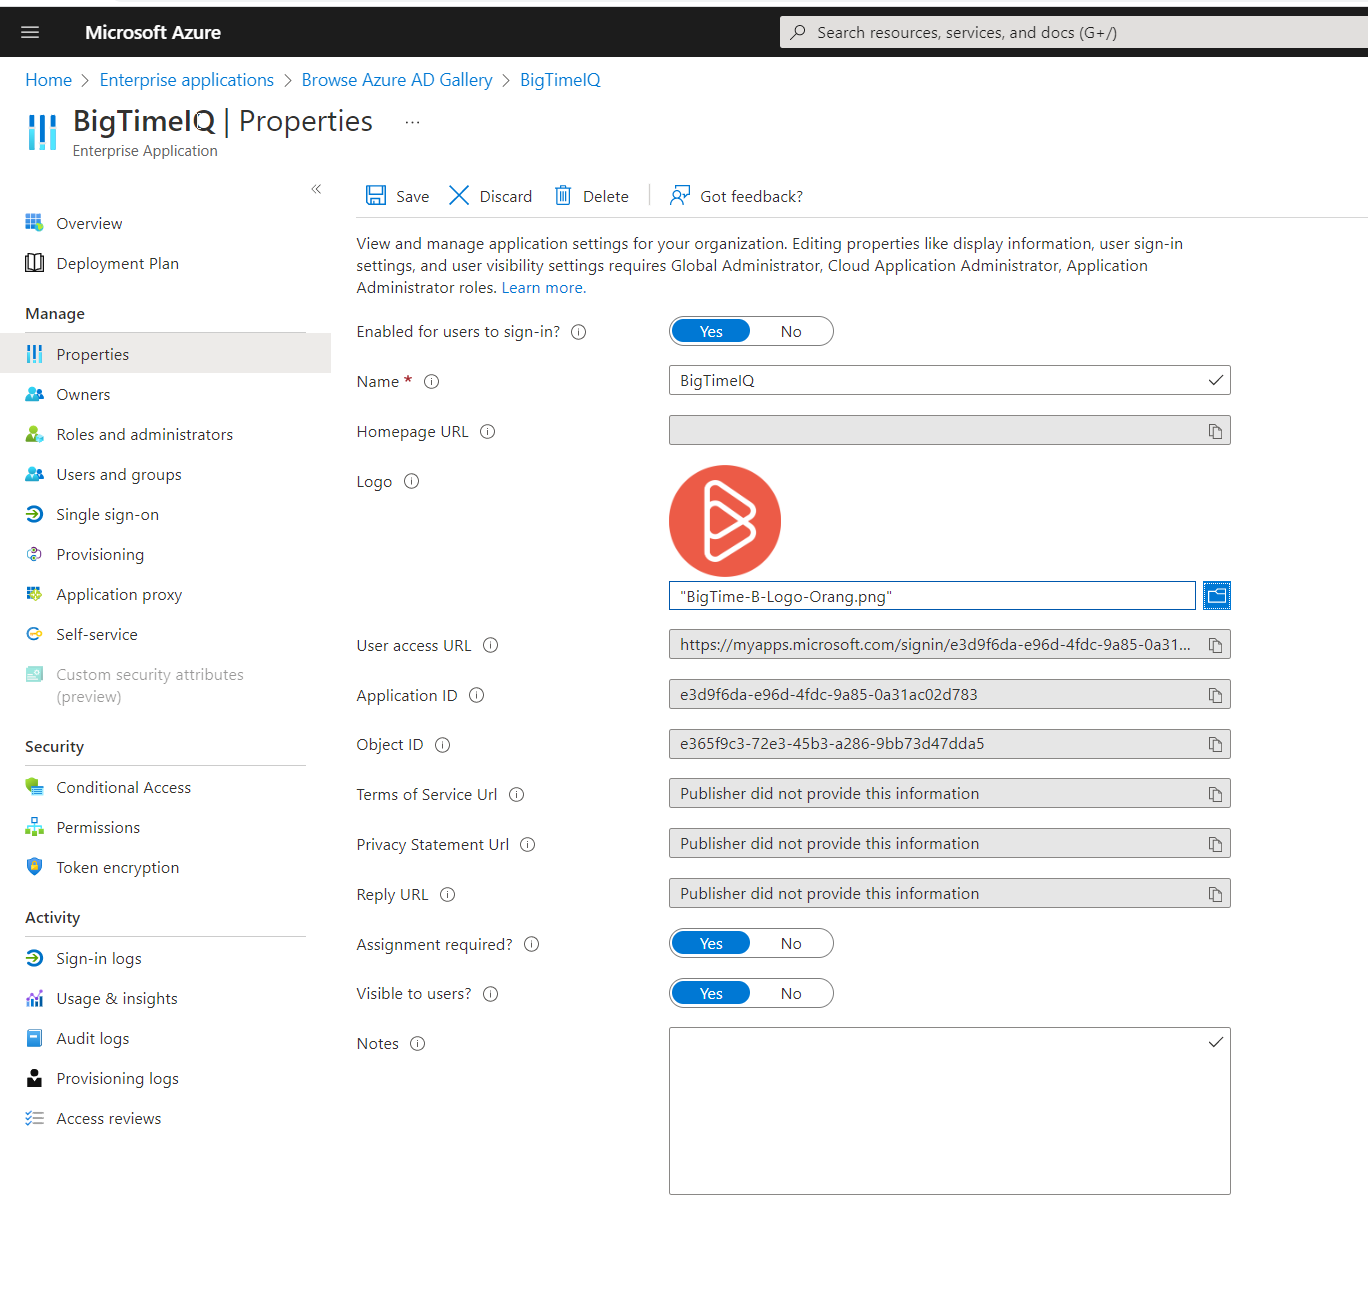Screen dimensions: 1368x1294
Task: Click the Save disk icon
Action: tap(376, 195)
